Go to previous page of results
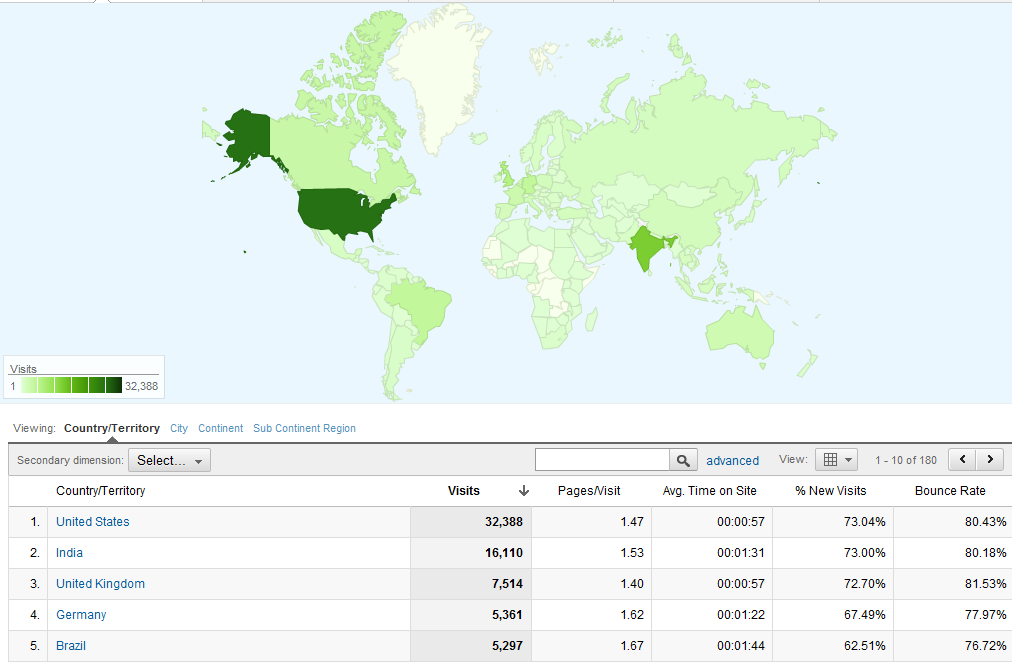Image resolution: width=1012 pixels, height=662 pixels. [x=962, y=460]
